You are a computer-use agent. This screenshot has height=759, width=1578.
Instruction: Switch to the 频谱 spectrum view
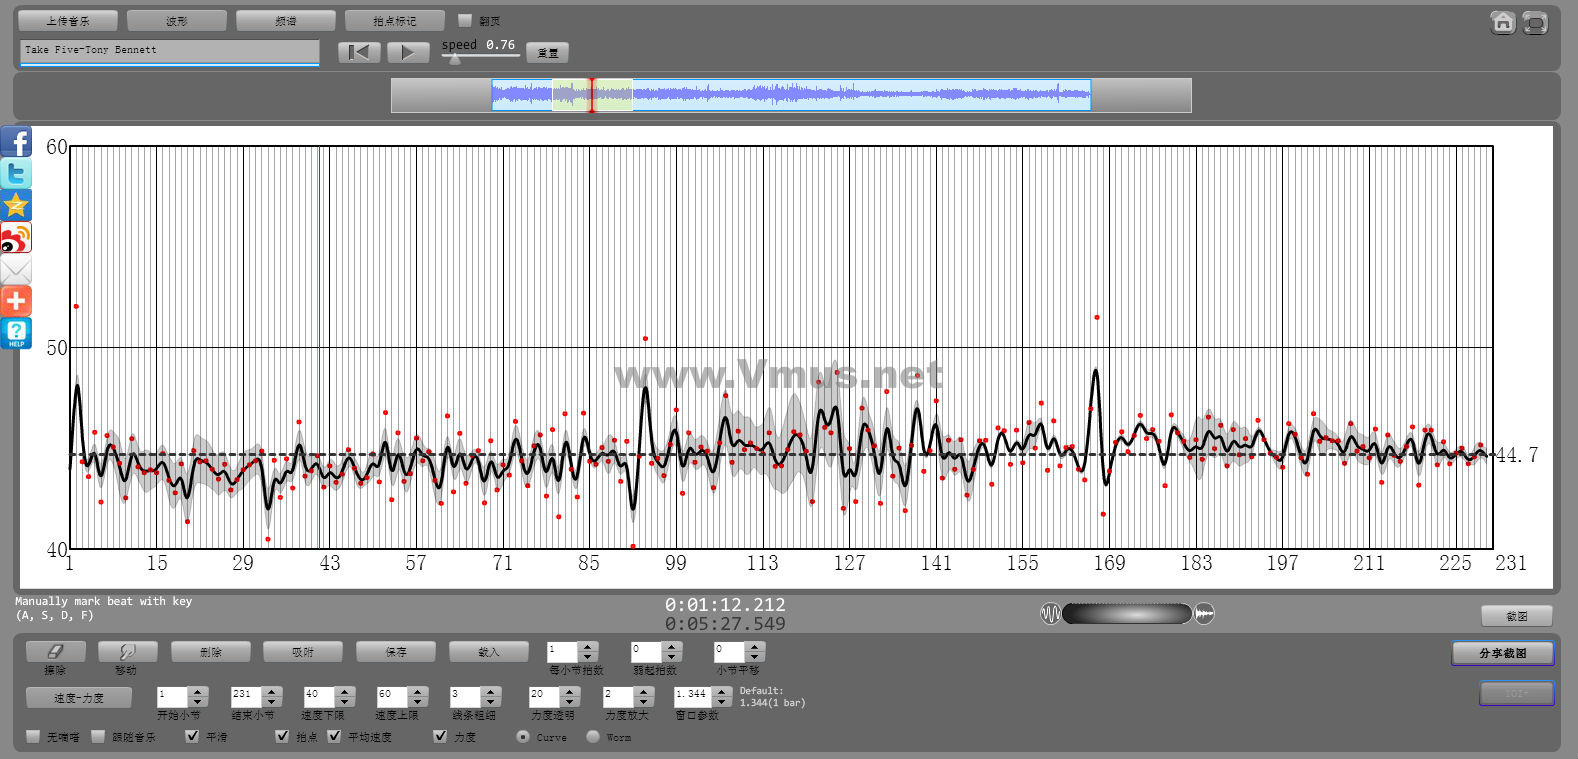[x=285, y=21]
